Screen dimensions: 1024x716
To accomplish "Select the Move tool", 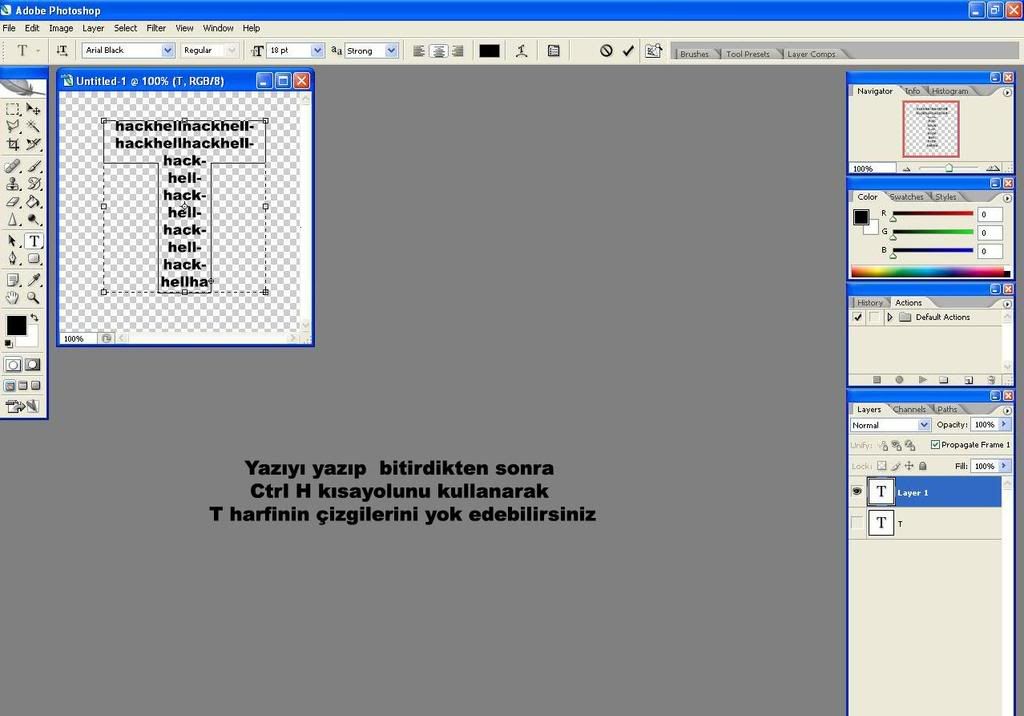I will pyautogui.click(x=33, y=109).
